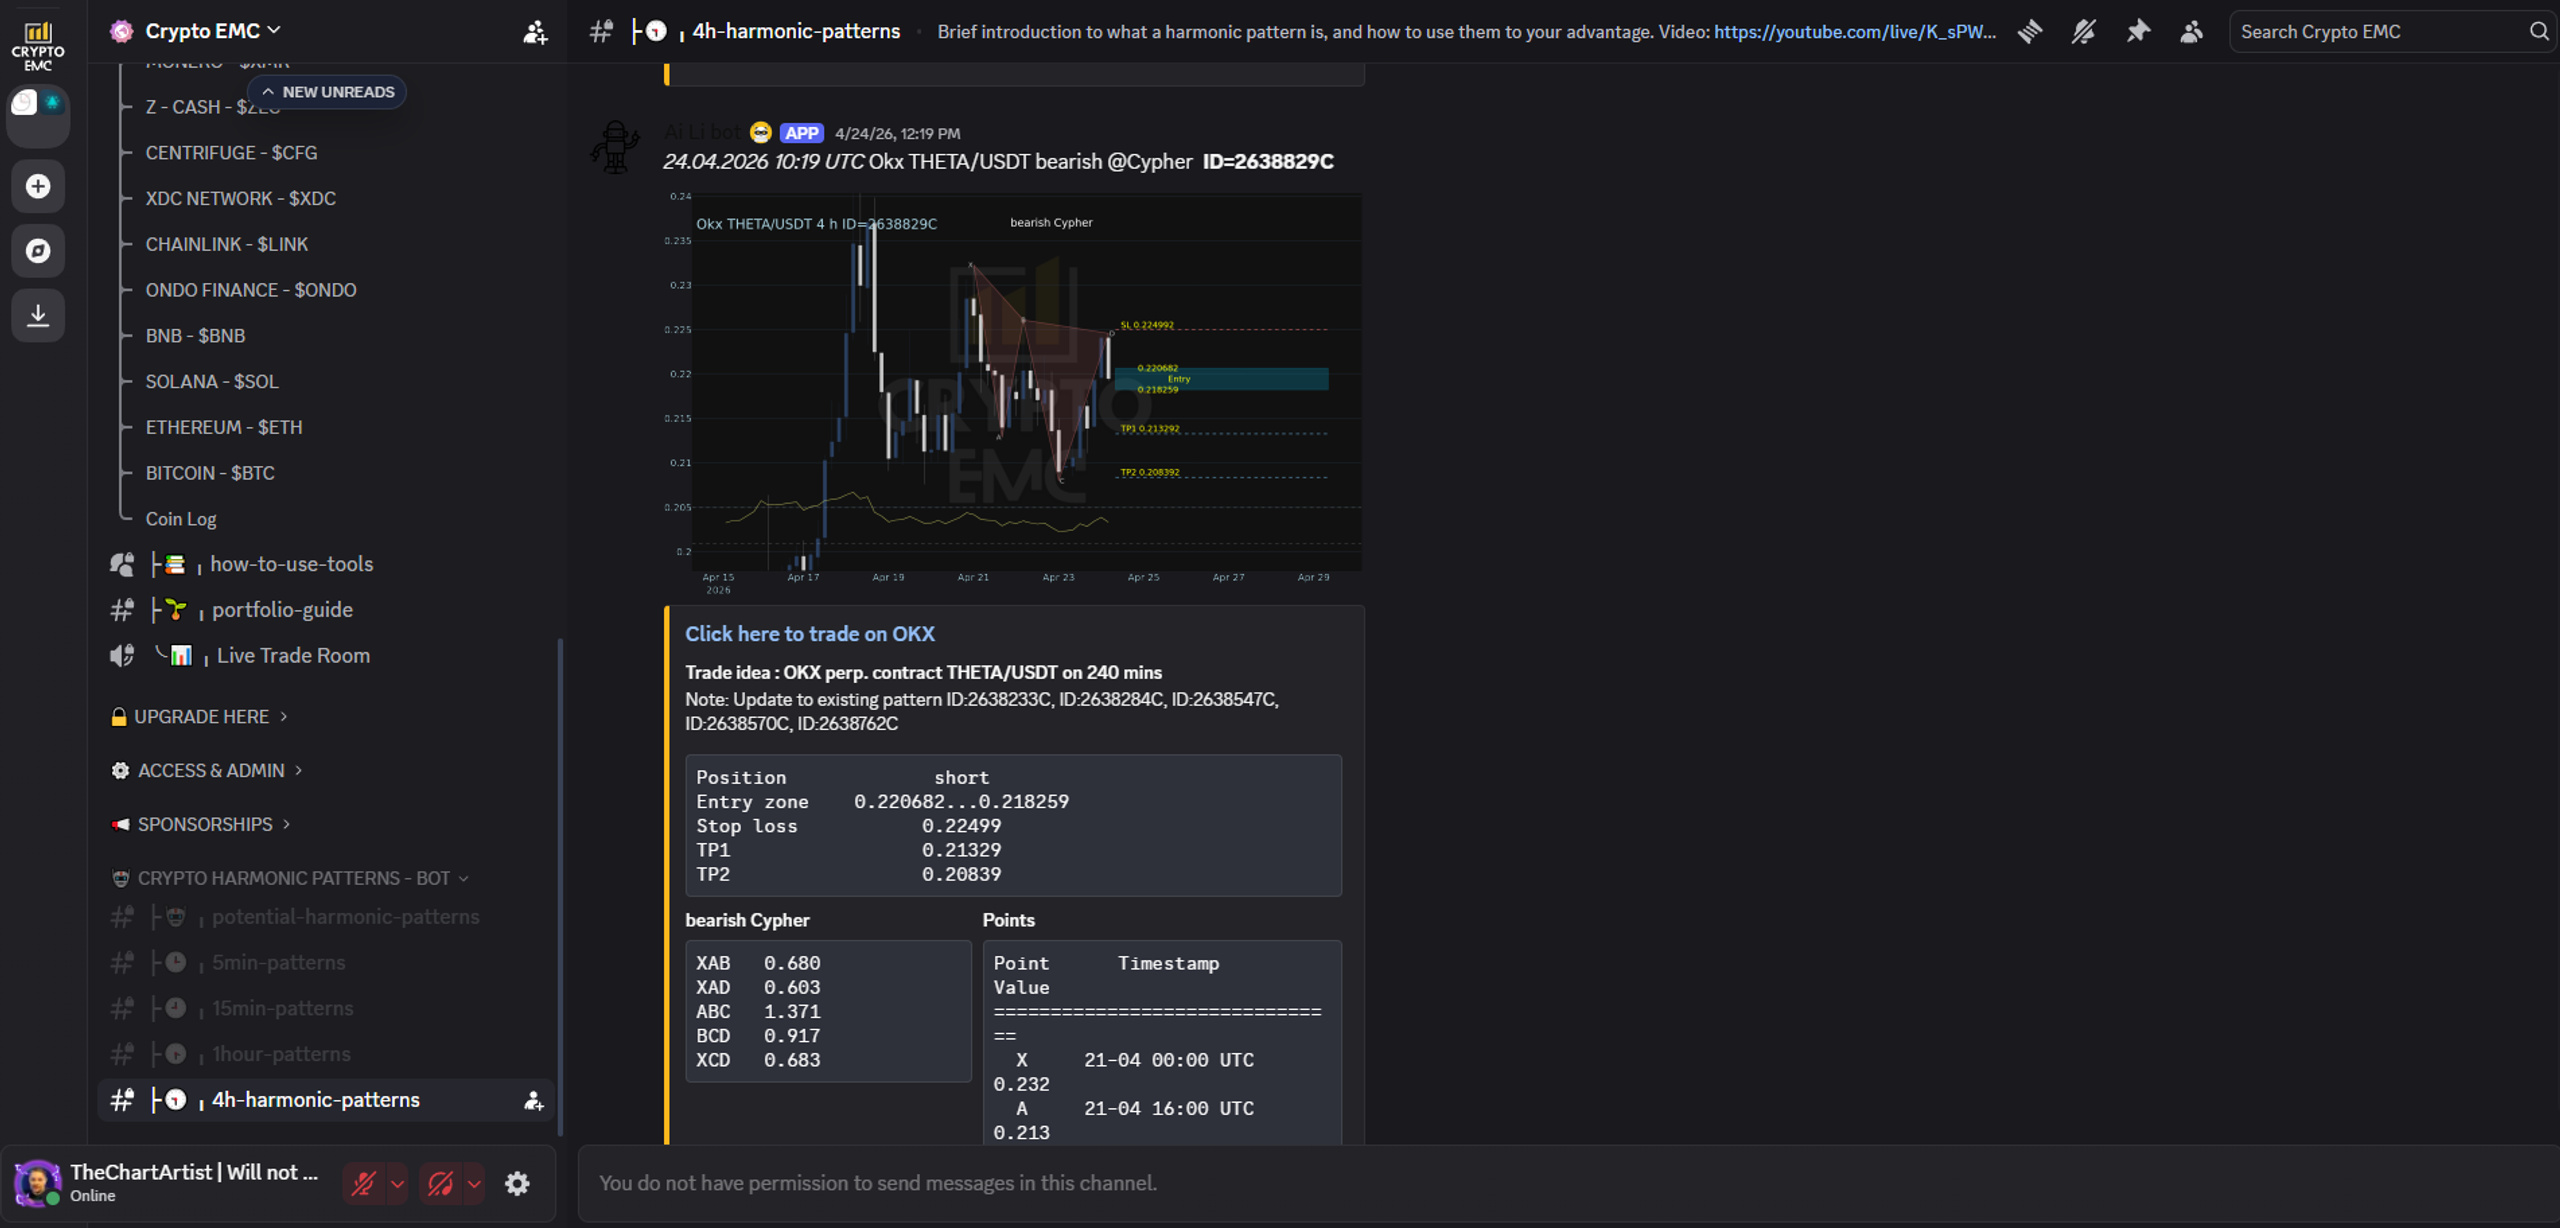Jump to NEW UNREADS in channel list
Viewport: 2560px width, 1228px height.
click(x=327, y=92)
